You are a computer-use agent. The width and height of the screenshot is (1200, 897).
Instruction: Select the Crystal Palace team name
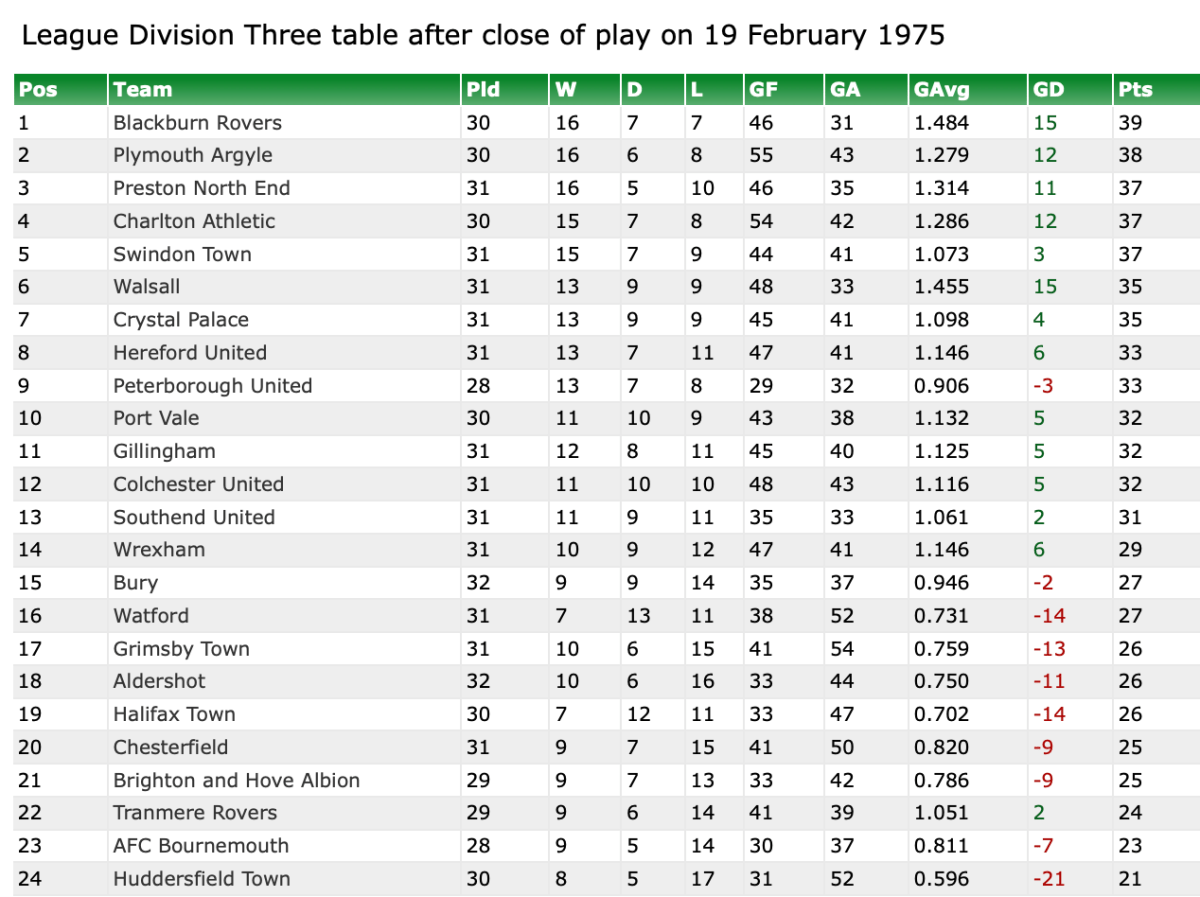pyautogui.click(x=180, y=320)
